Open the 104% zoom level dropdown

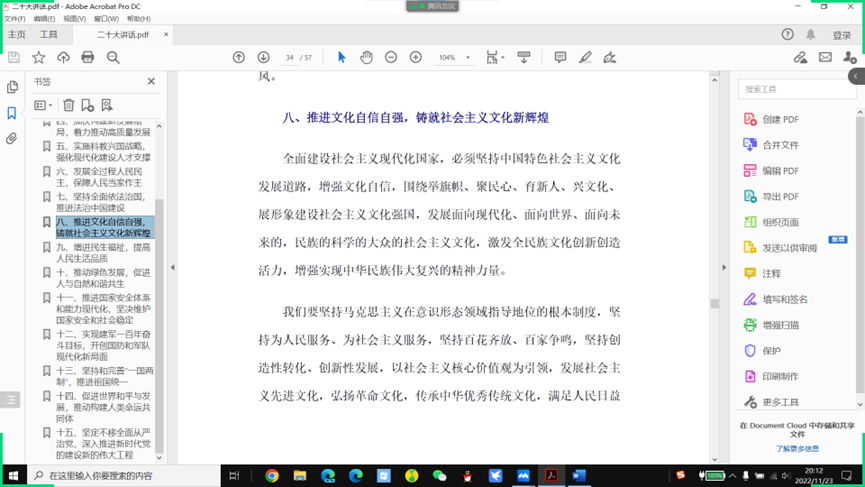point(468,58)
